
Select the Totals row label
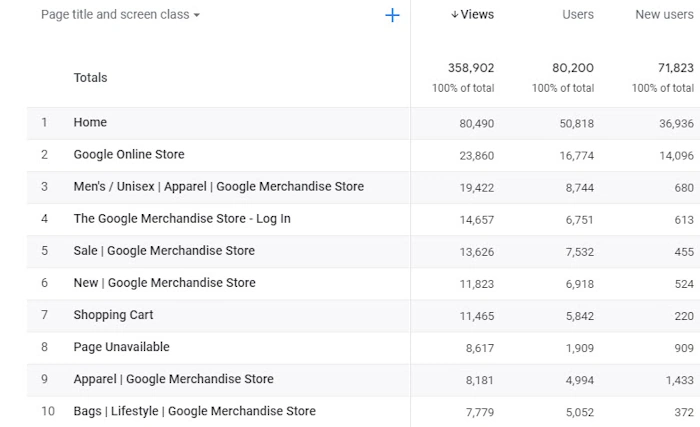[x=90, y=78]
